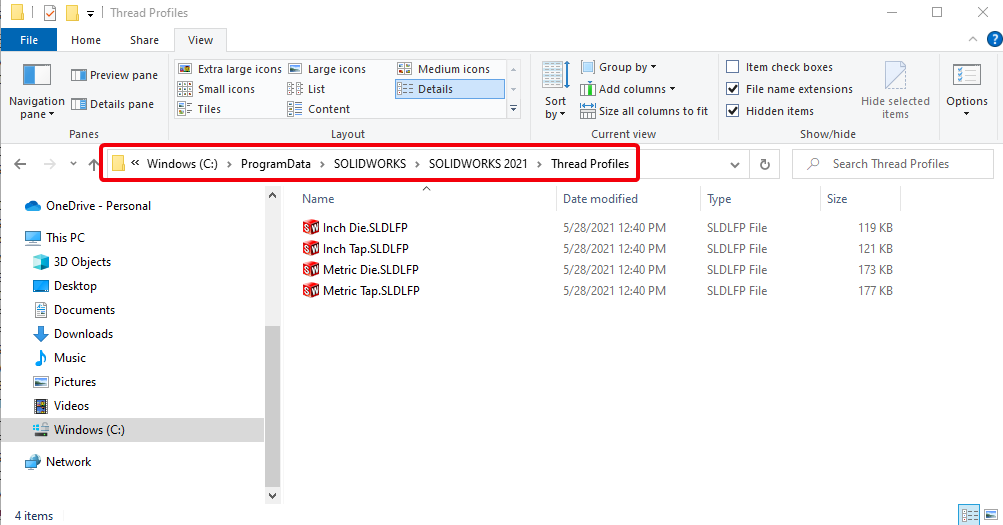The image size is (1003, 525).
Task: Open the Sort by menu
Action: [x=555, y=90]
